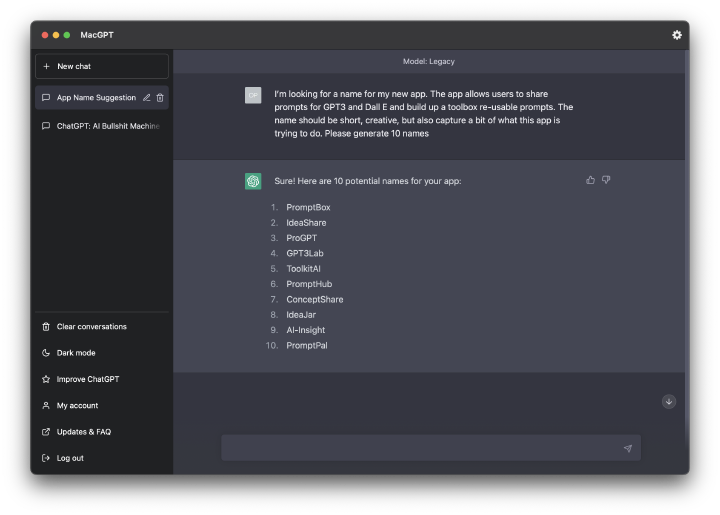Click the trash icon next to Clear conversations

46,327
